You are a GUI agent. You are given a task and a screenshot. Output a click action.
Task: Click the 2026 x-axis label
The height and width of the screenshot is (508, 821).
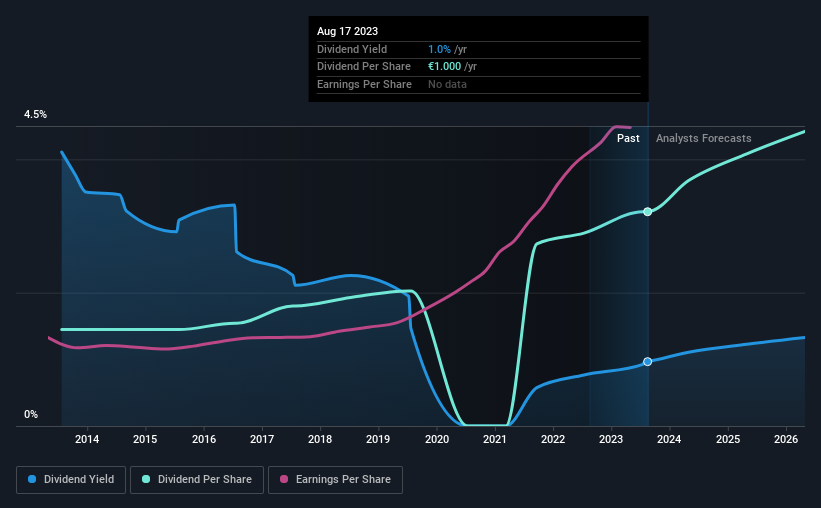[786, 439]
